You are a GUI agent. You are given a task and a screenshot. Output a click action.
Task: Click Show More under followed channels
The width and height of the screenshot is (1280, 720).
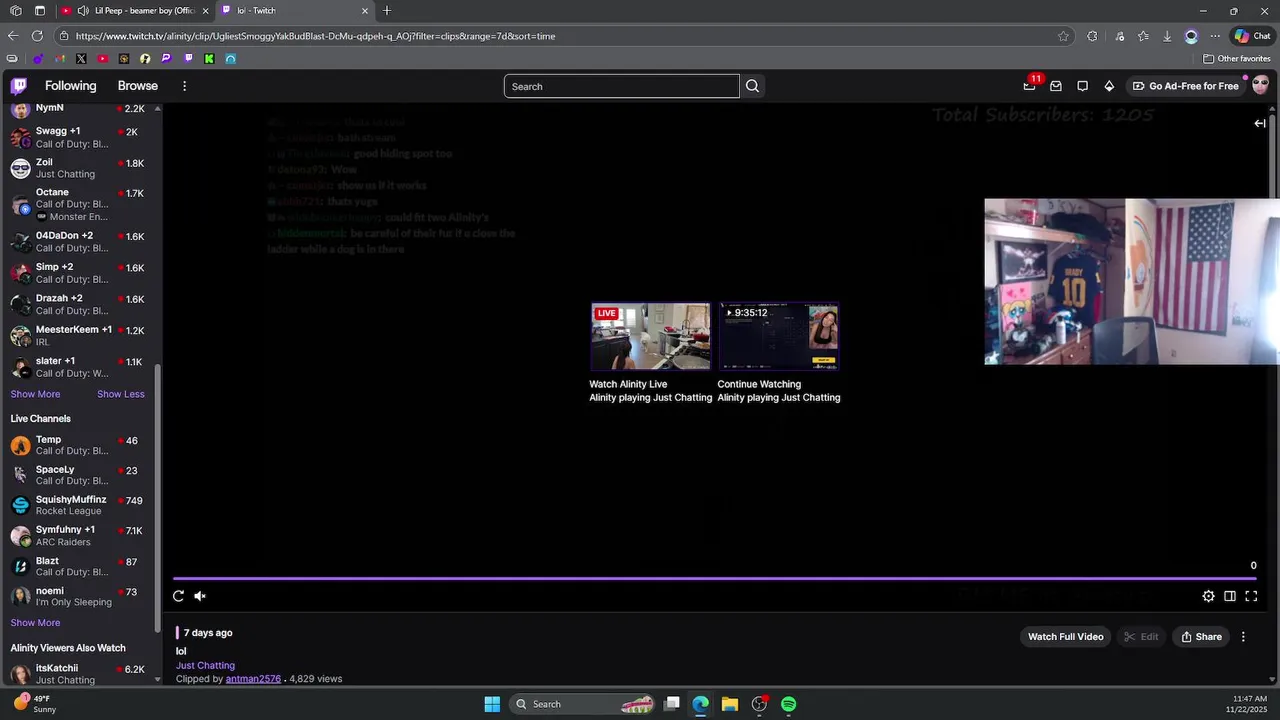[35, 394]
